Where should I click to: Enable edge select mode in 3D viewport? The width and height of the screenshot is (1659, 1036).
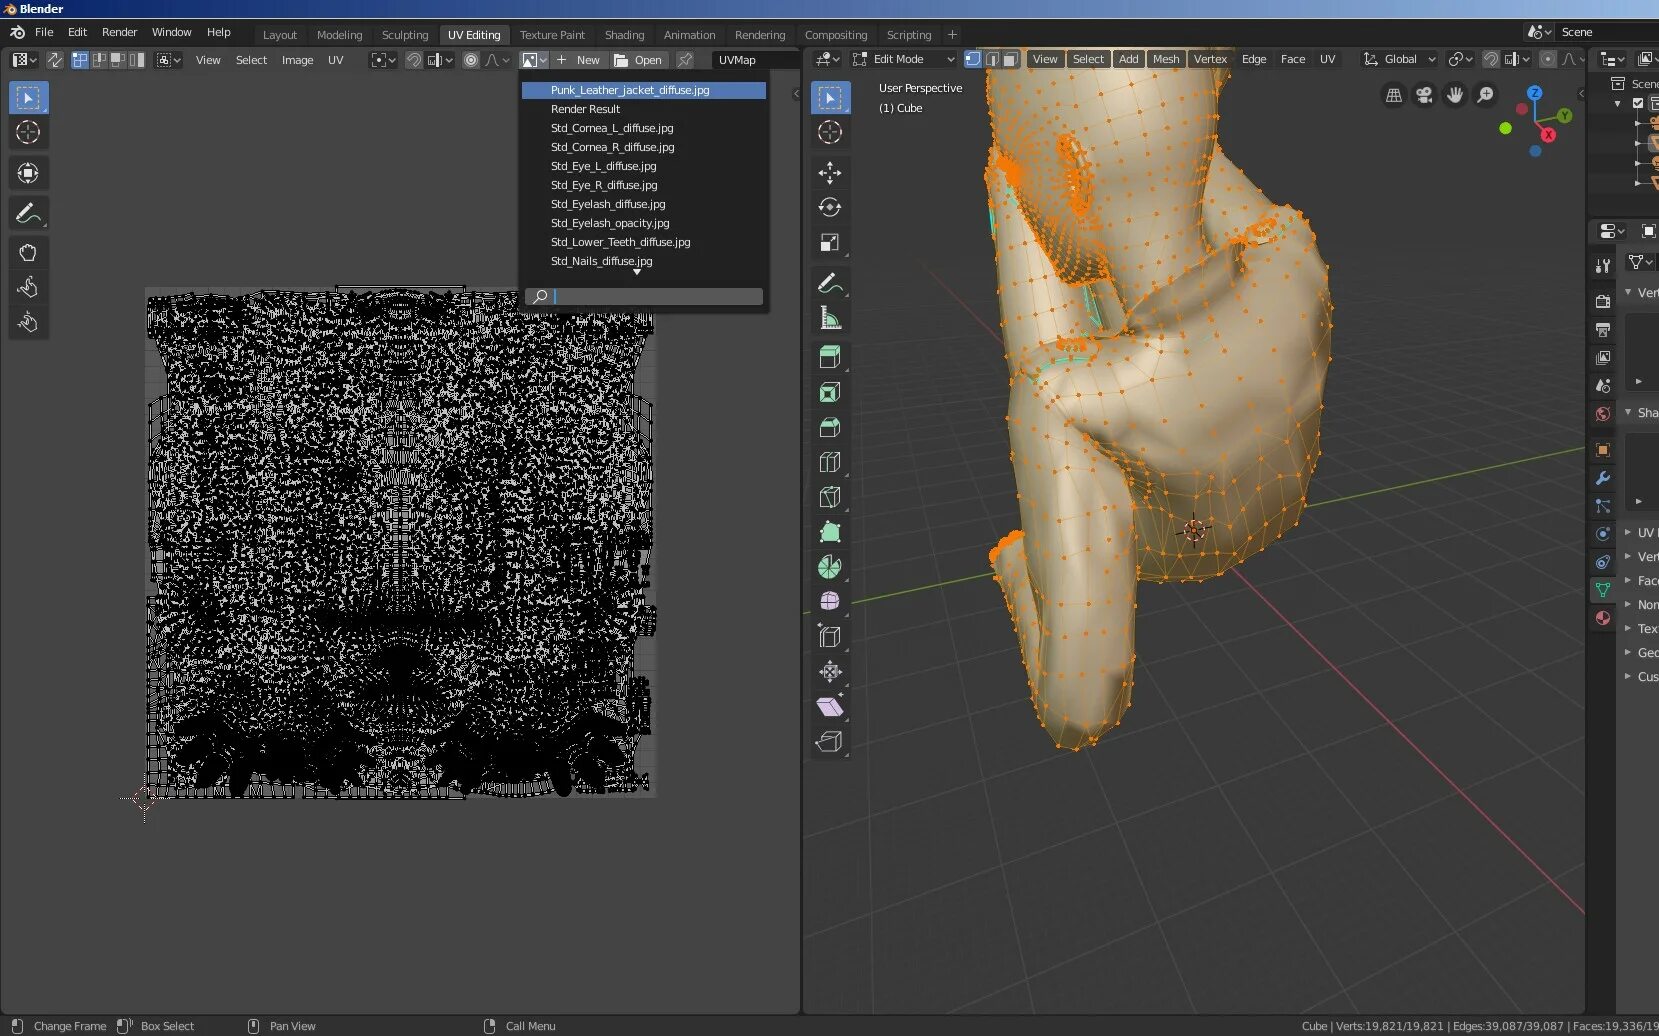992,59
